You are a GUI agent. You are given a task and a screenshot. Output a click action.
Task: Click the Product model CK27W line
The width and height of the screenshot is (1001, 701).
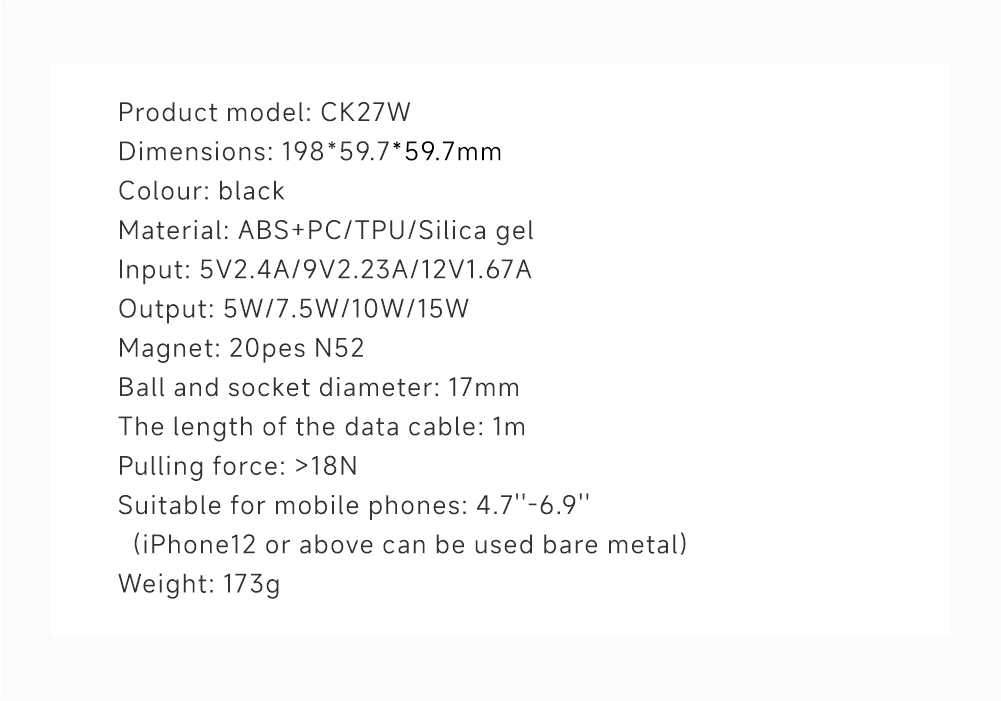[264, 112]
